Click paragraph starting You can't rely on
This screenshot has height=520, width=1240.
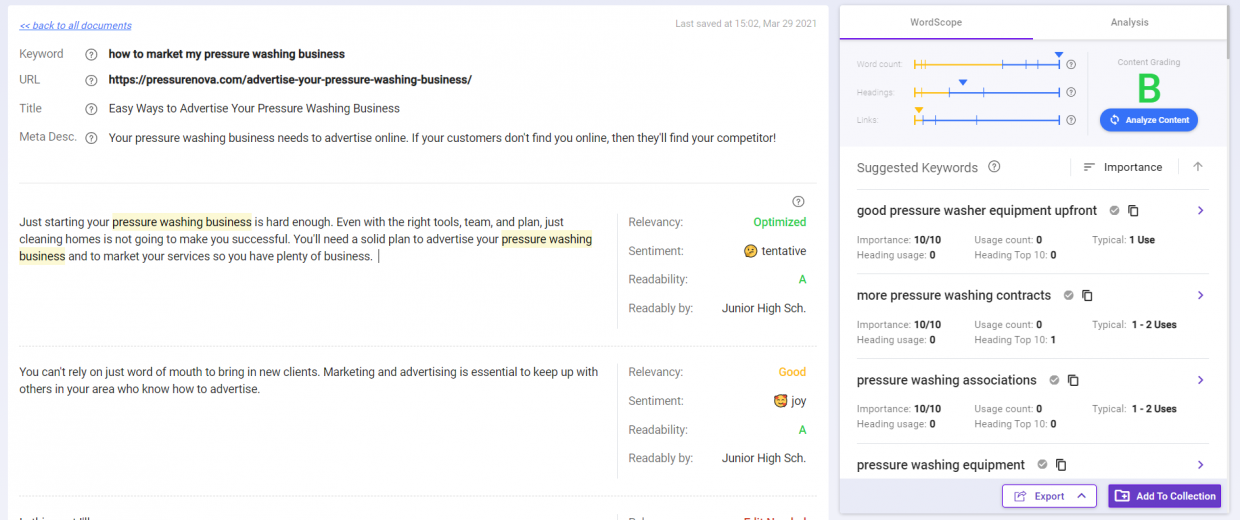click(x=309, y=380)
